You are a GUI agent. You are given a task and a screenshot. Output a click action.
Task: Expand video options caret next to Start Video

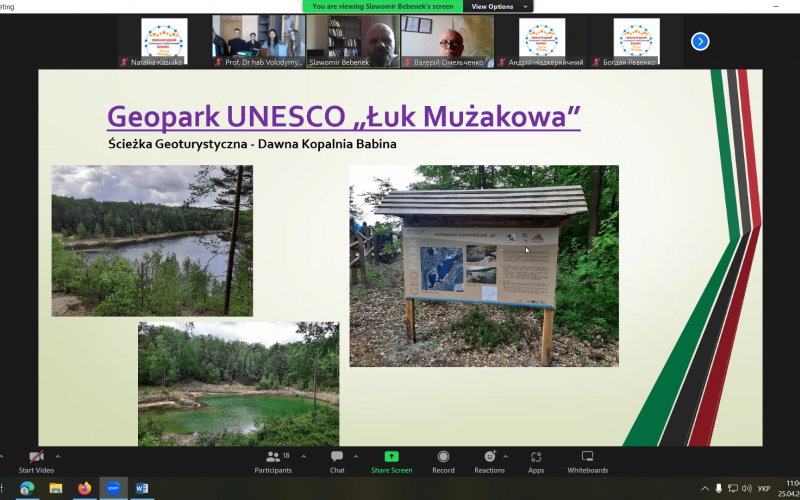58,457
